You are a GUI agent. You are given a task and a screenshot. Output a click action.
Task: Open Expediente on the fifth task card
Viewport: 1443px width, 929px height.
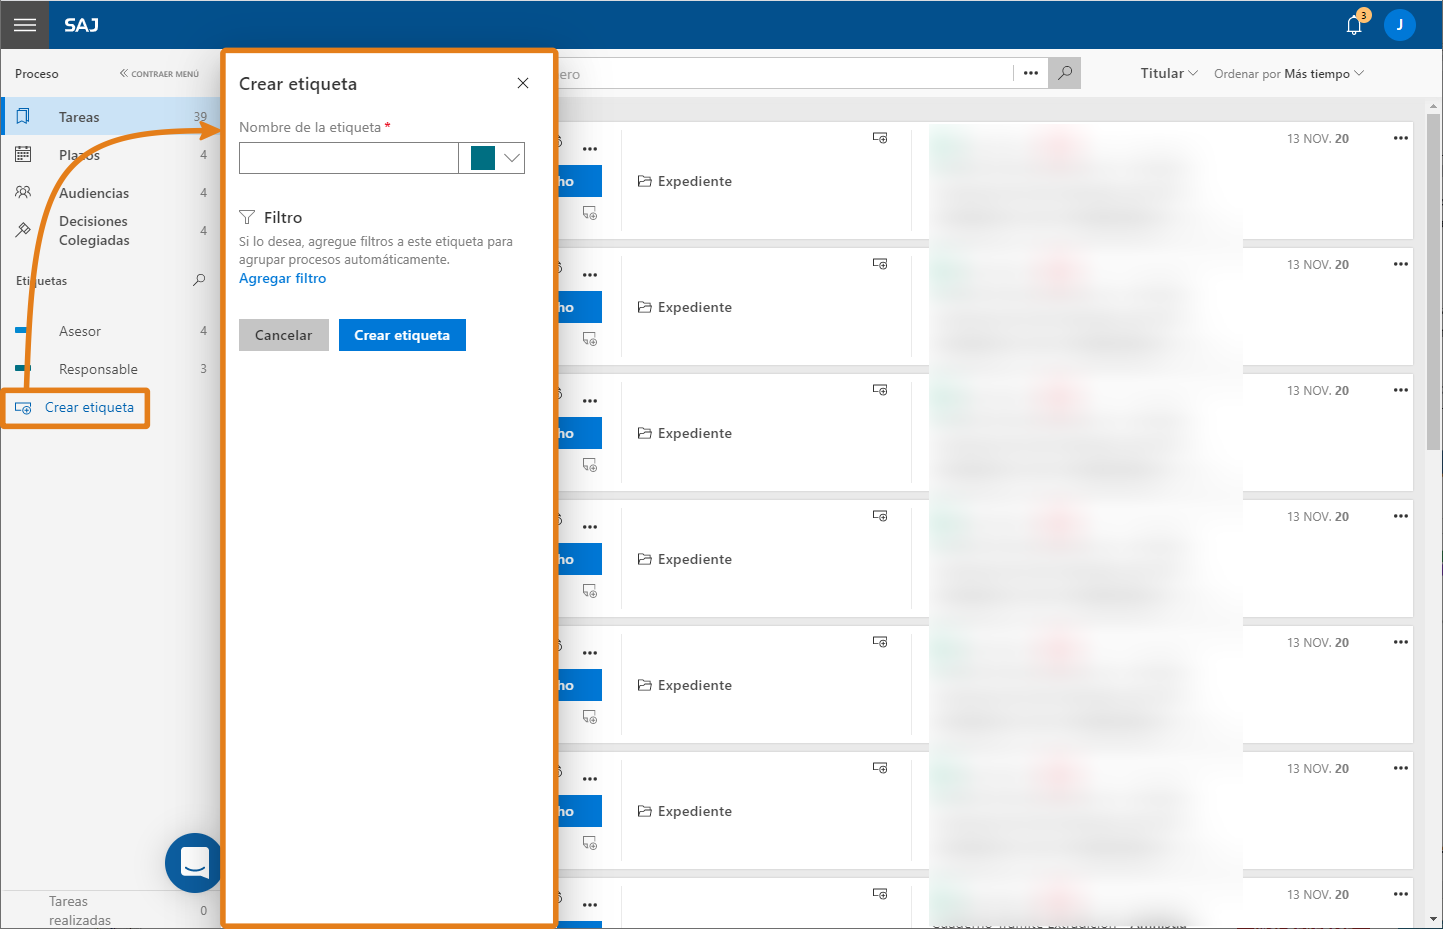click(x=685, y=685)
